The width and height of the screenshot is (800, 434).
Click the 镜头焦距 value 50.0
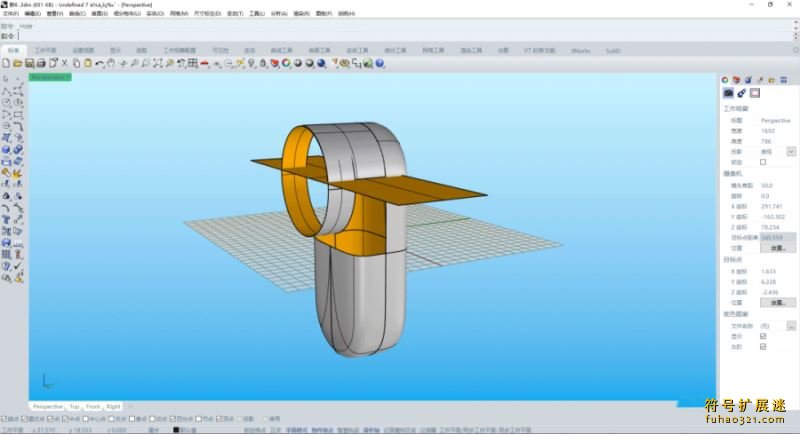point(767,185)
